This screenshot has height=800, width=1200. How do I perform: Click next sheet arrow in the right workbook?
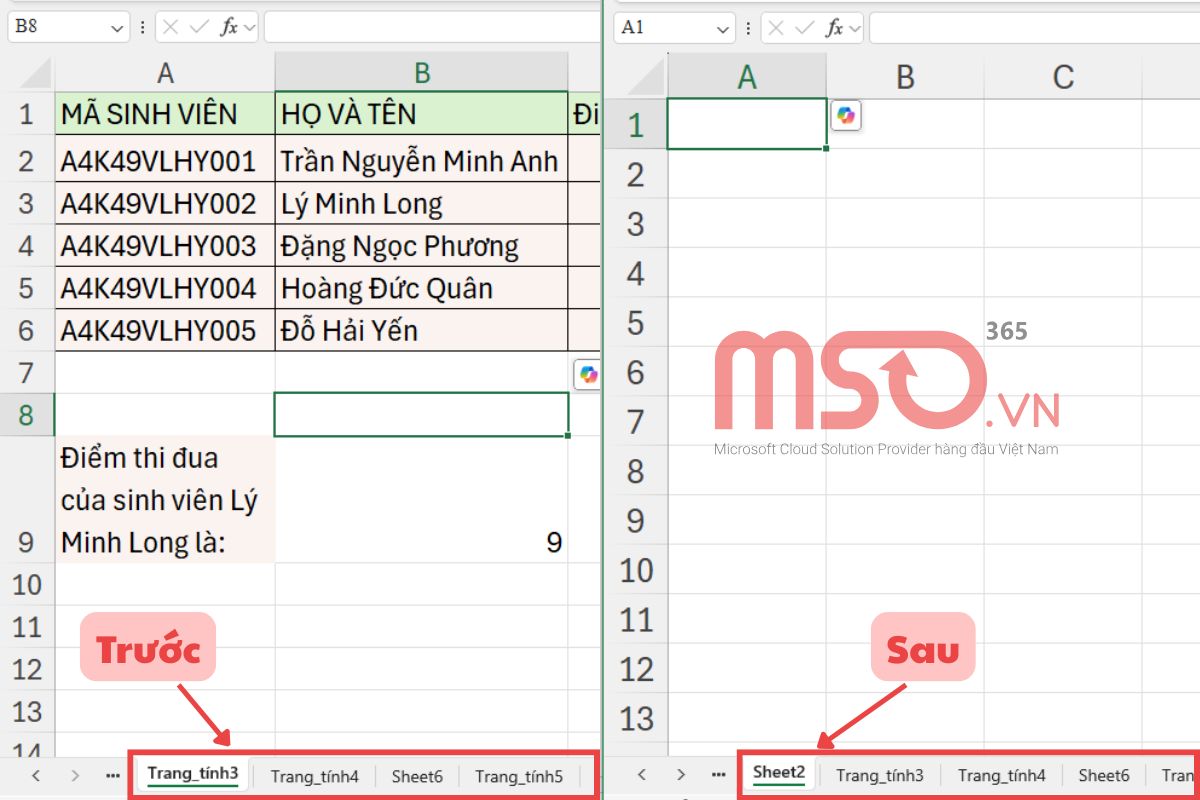(680, 775)
